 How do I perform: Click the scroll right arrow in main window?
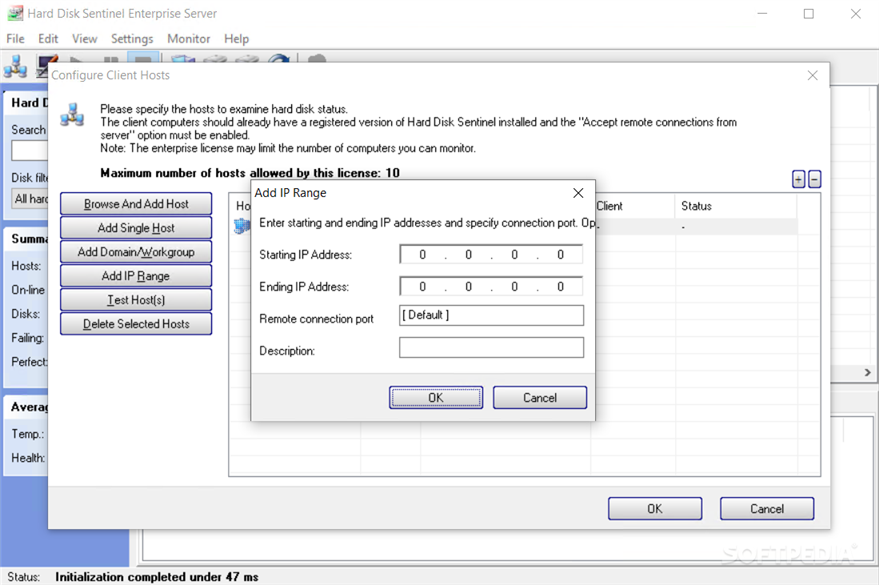point(867,373)
